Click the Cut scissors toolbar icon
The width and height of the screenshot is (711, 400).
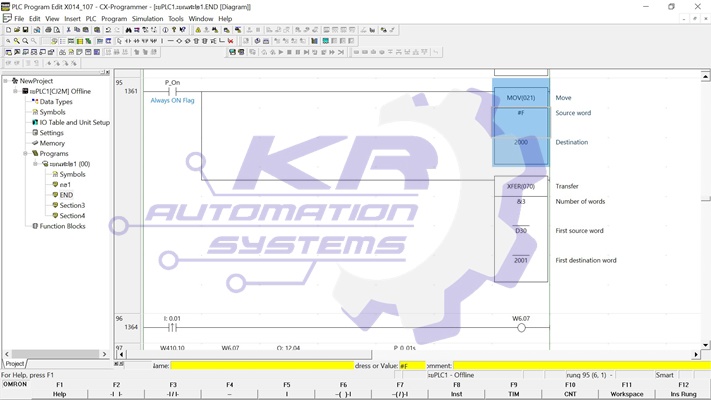(67, 30)
